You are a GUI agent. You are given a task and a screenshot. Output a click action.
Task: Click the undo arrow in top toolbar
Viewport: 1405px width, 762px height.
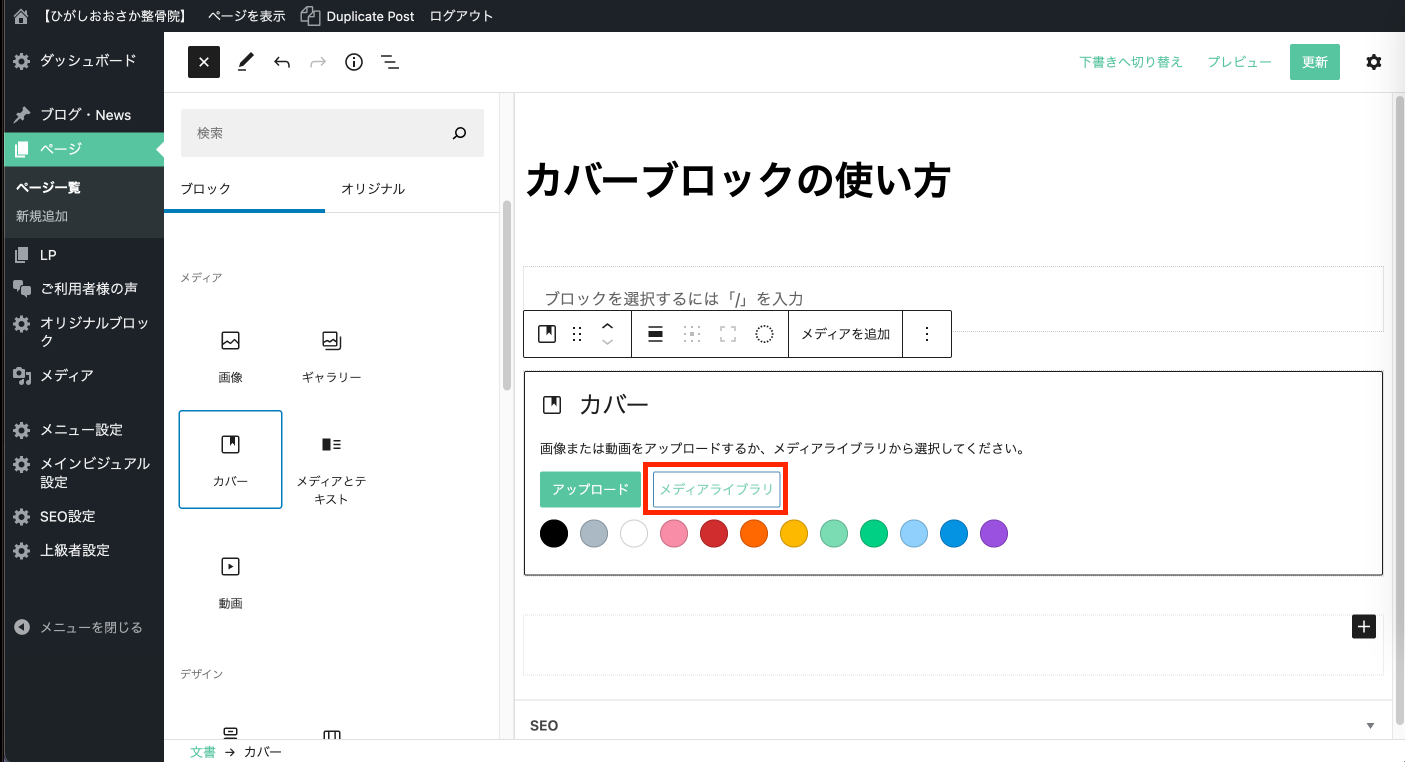(282, 62)
